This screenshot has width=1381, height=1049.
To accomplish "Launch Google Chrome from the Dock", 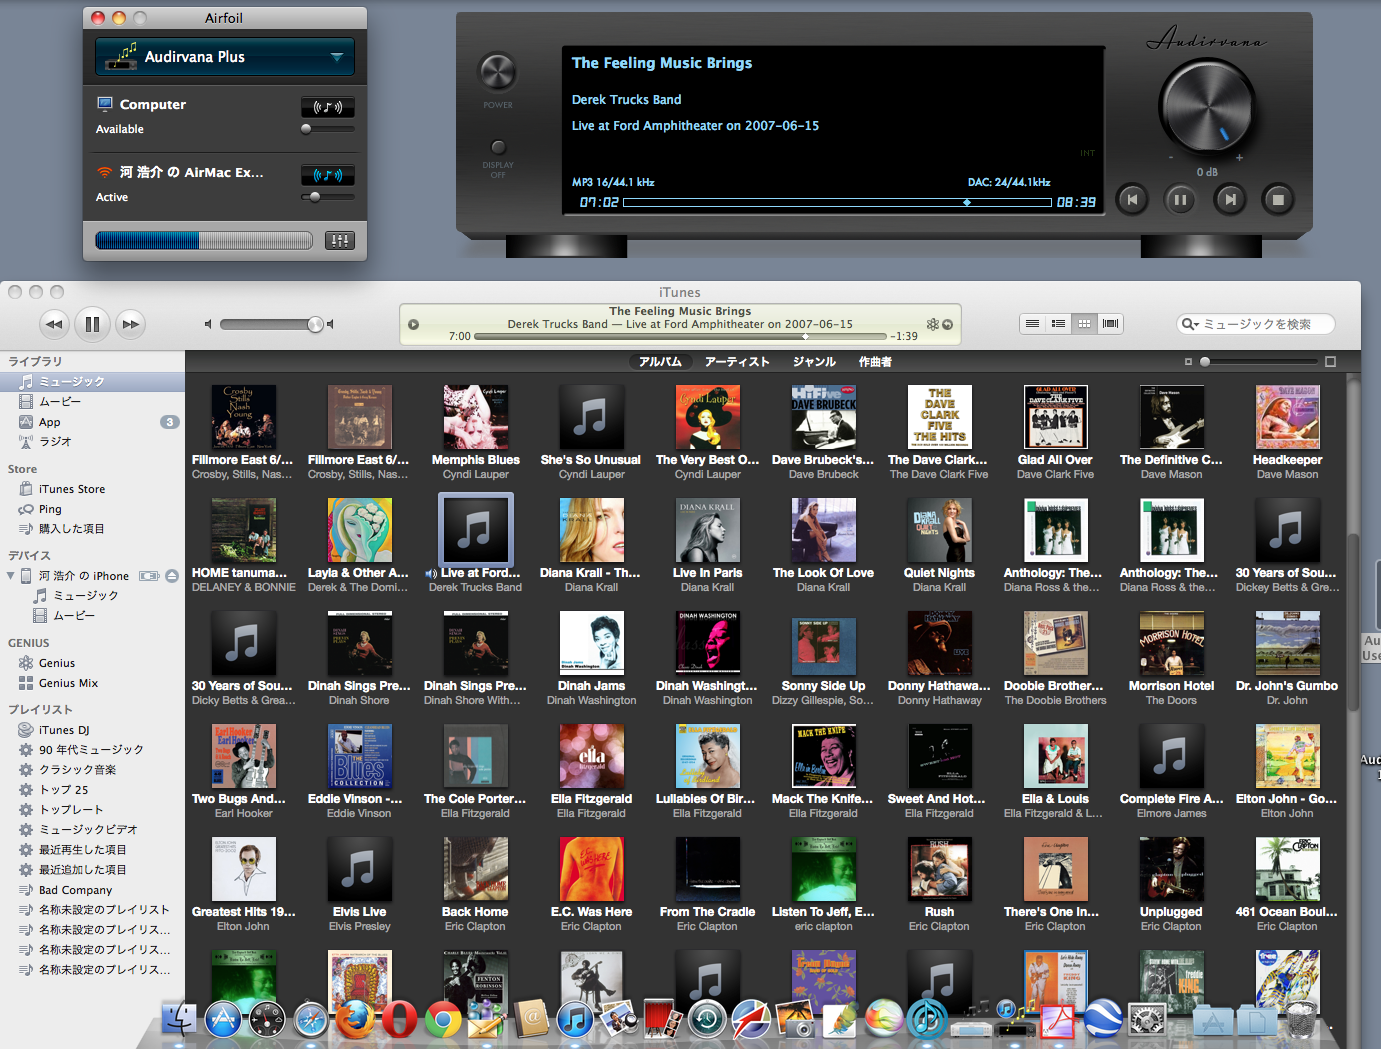I will coord(442,1019).
